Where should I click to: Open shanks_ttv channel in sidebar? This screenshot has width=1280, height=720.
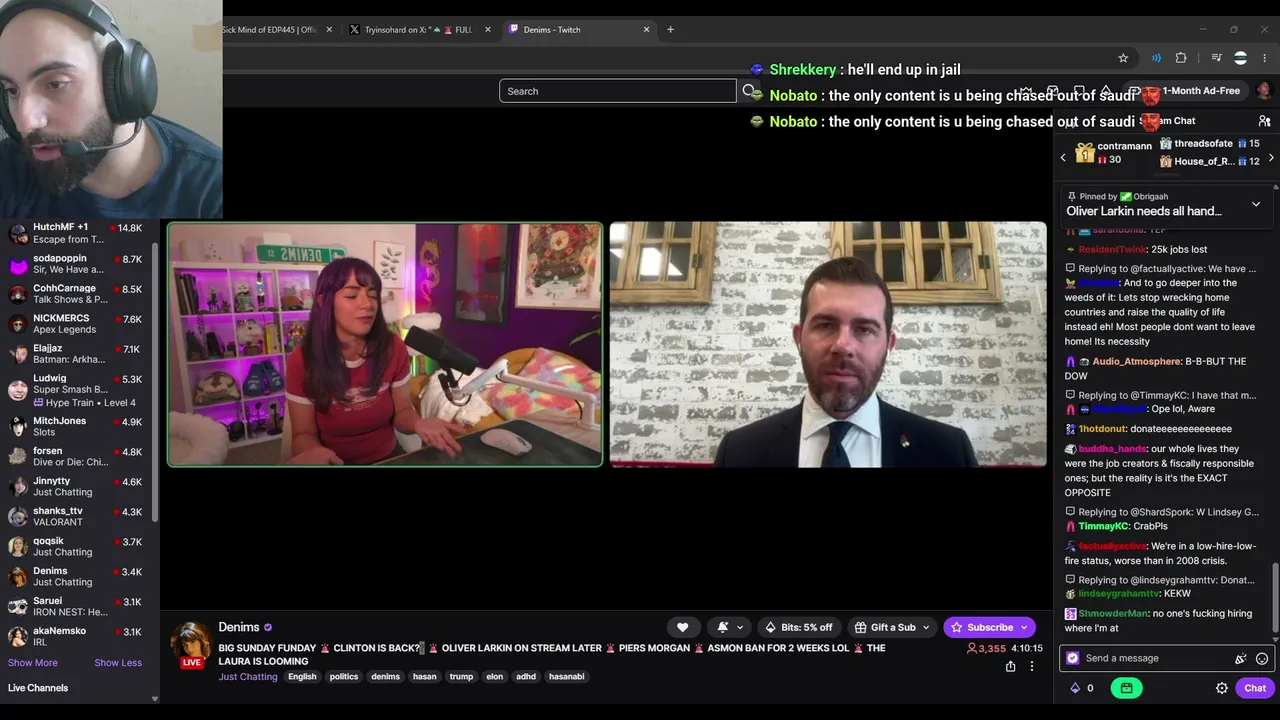76,516
